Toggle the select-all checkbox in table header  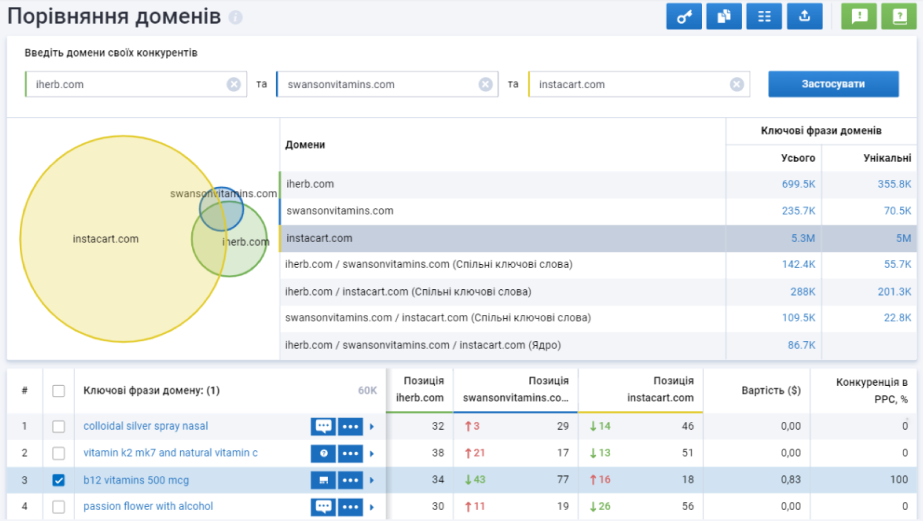58,391
